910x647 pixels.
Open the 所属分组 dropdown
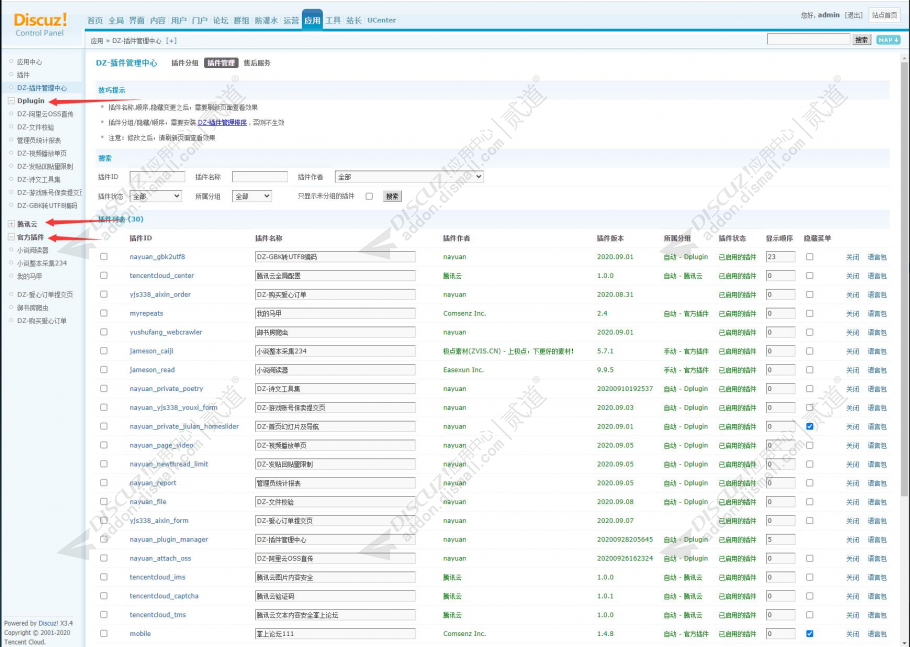pyautogui.click(x=252, y=196)
